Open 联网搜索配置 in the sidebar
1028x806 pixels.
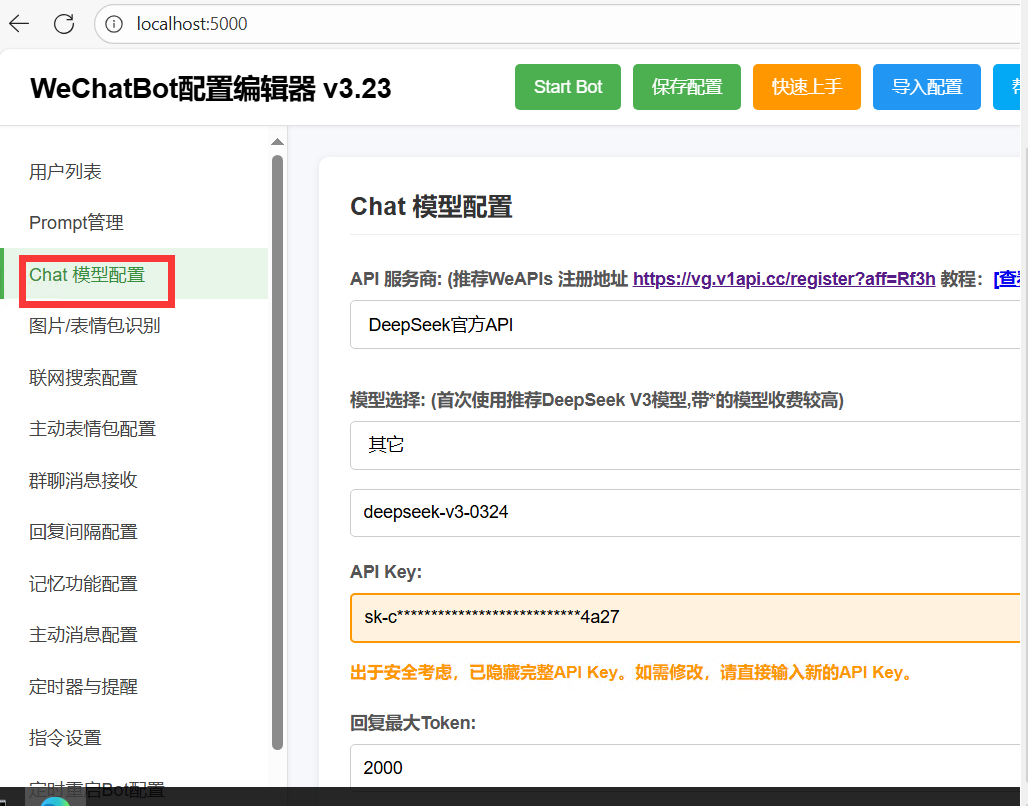point(134,378)
